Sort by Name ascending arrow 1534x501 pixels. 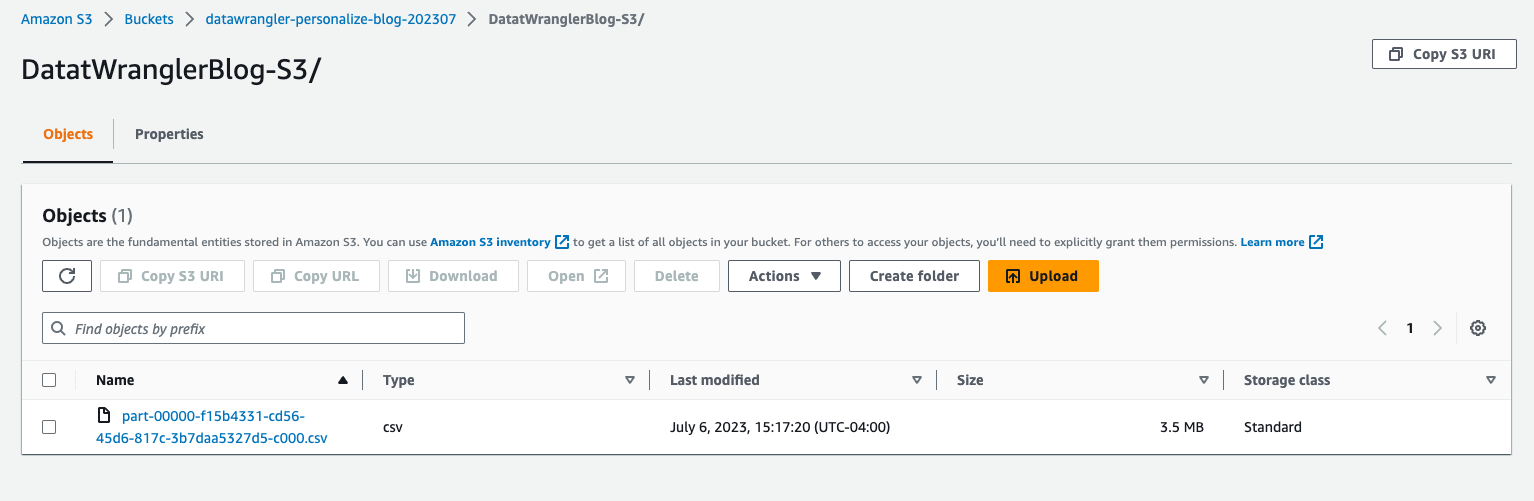[343, 380]
